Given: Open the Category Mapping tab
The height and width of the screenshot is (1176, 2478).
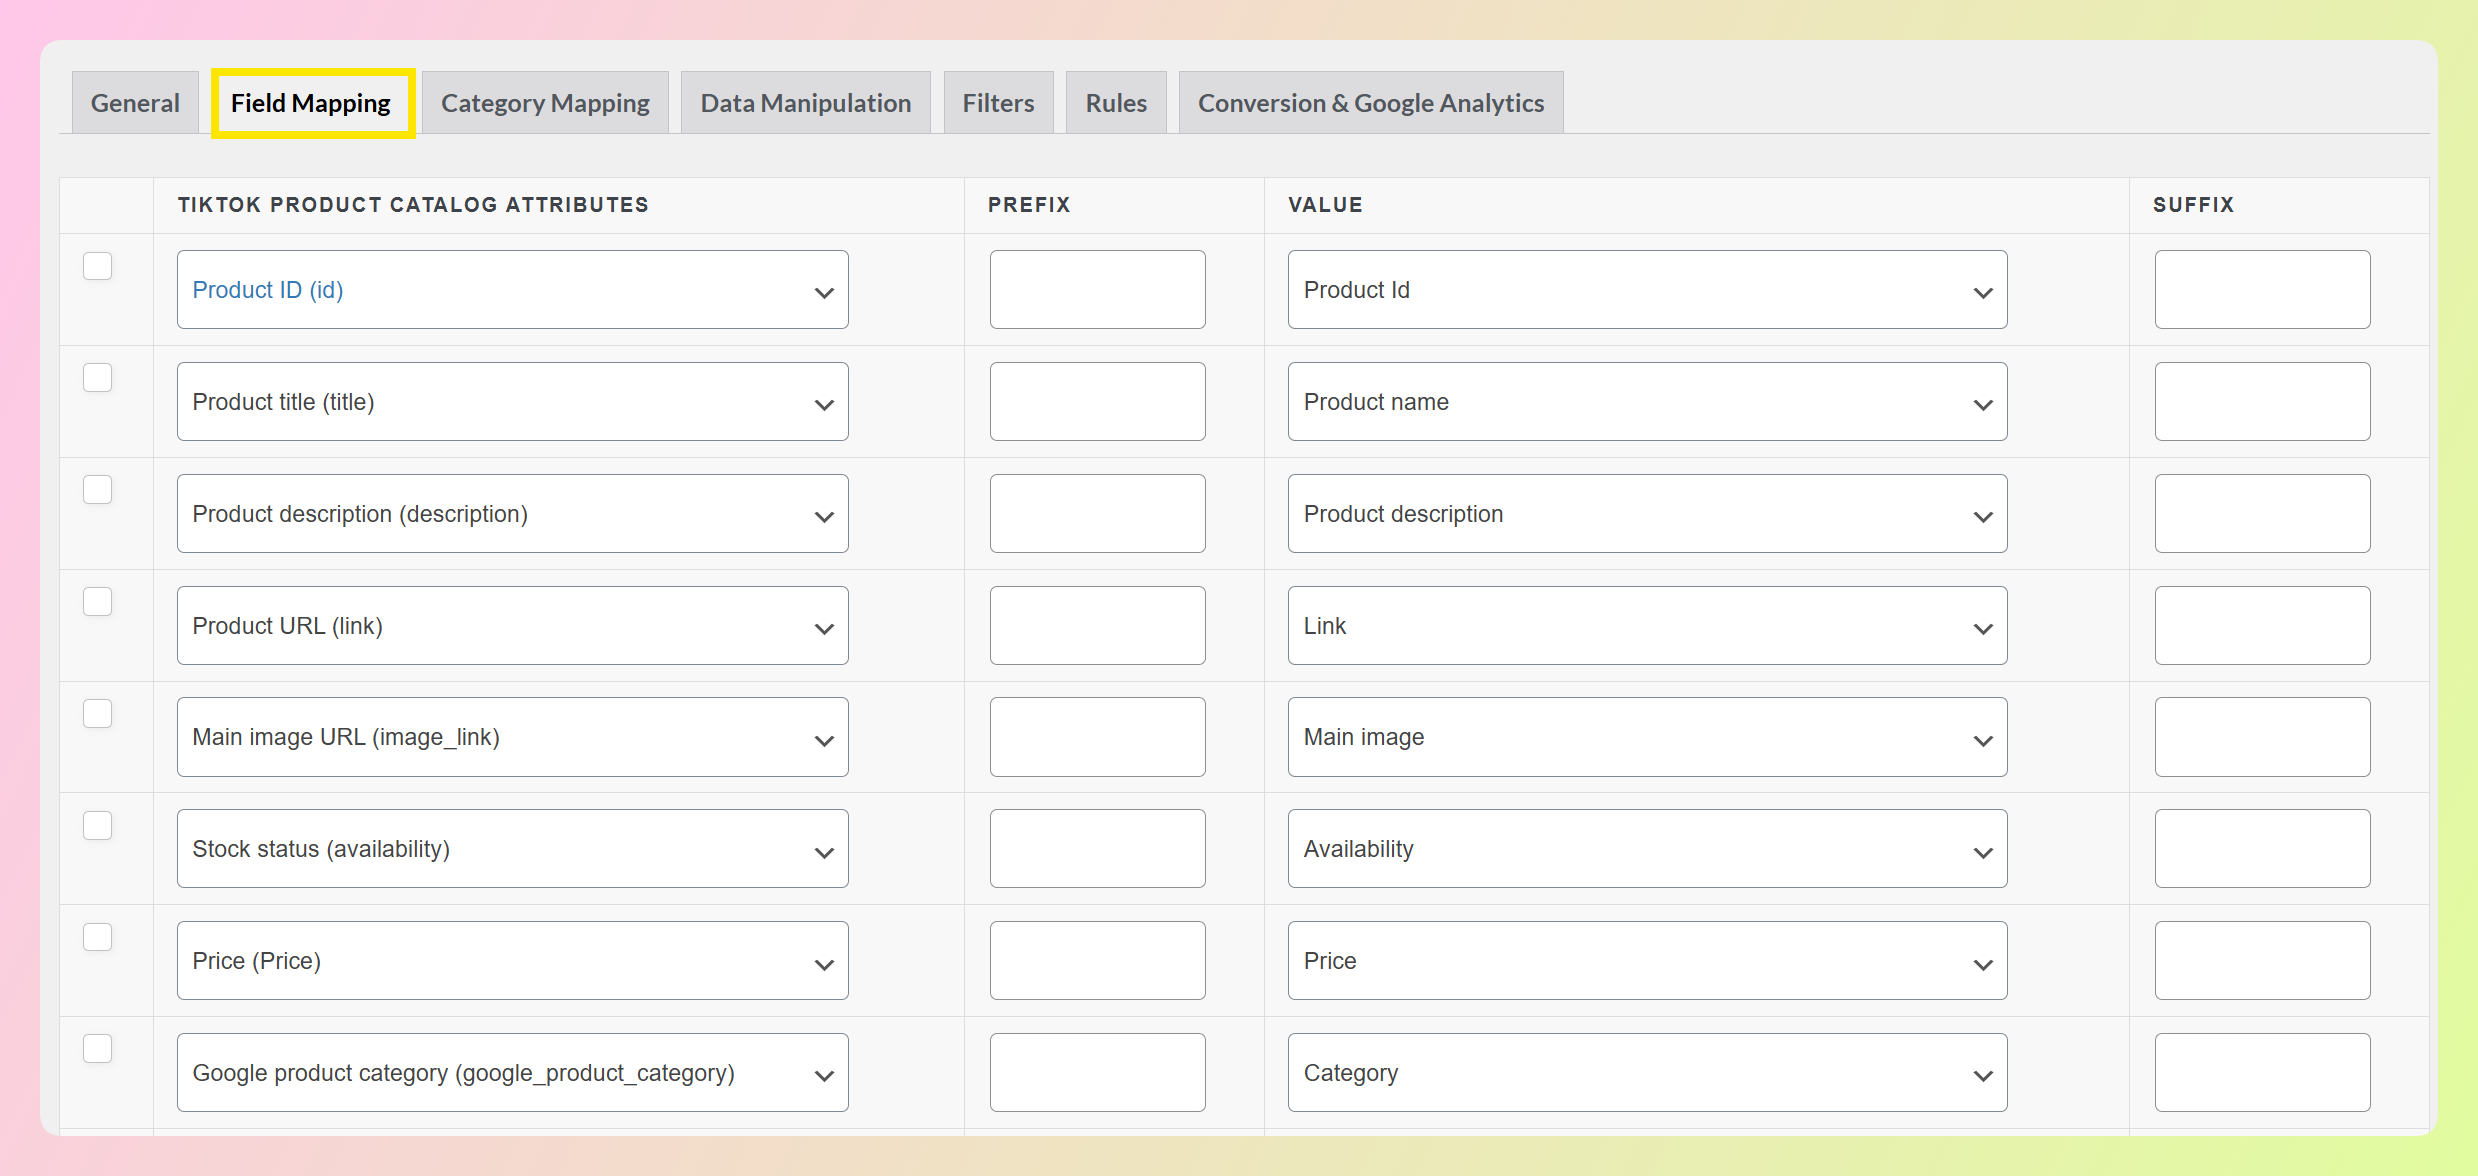Looking at the screenshot, I should 545,103.
